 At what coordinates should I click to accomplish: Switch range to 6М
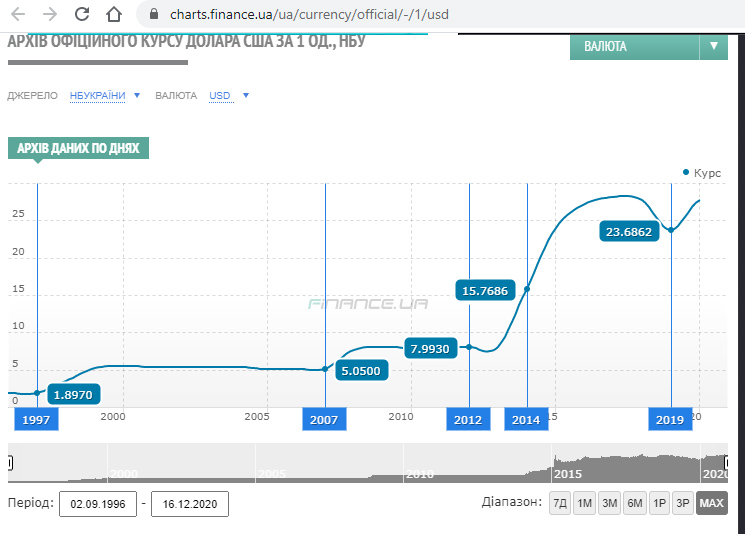click(634, 504)
